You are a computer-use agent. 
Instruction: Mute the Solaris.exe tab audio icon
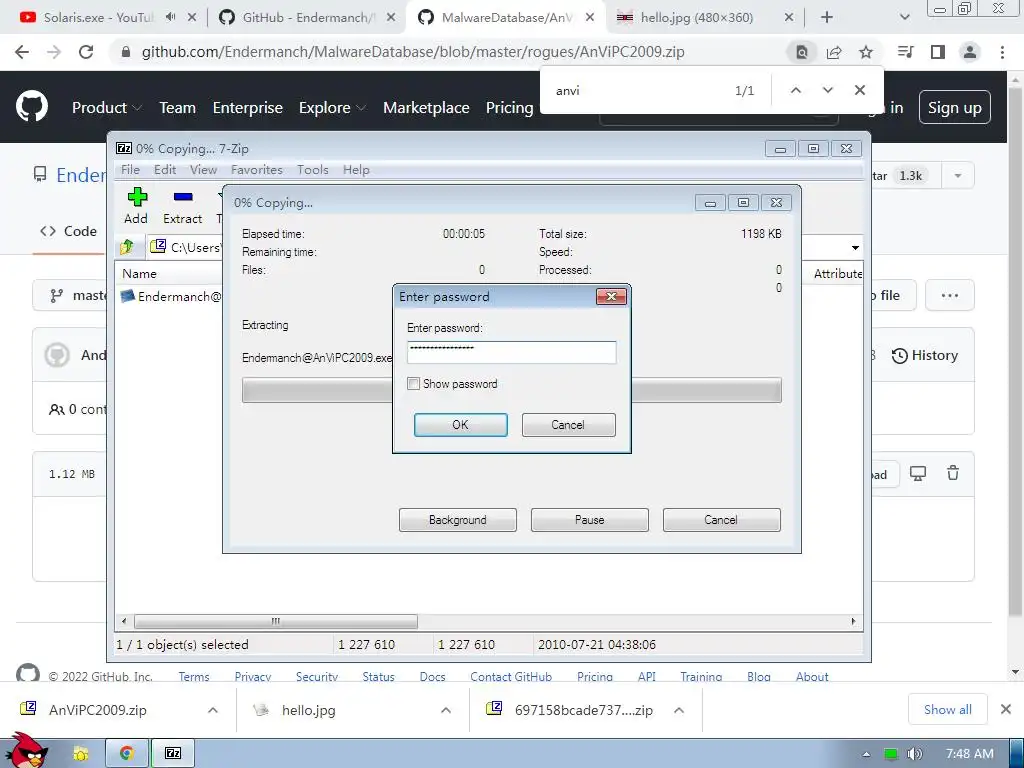coord(170,18)
